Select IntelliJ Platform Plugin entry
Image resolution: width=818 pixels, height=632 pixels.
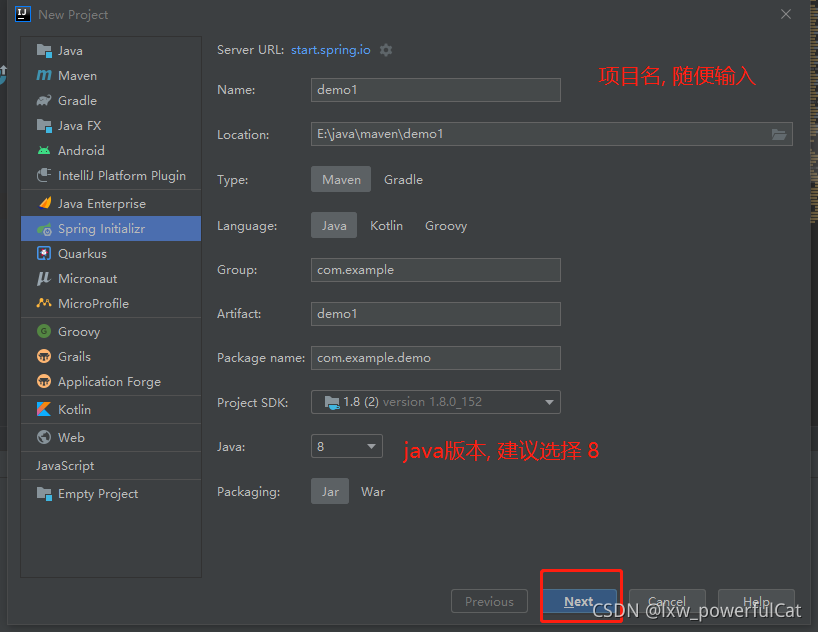(x=111, y=176)
